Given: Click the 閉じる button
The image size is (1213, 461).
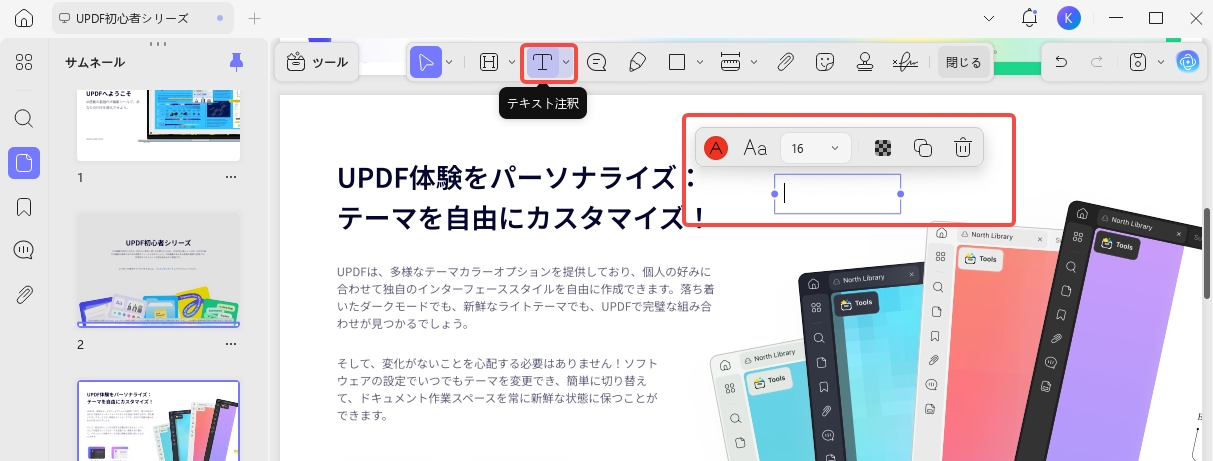Looking at the screenshot, I should [x=965, y=62].
